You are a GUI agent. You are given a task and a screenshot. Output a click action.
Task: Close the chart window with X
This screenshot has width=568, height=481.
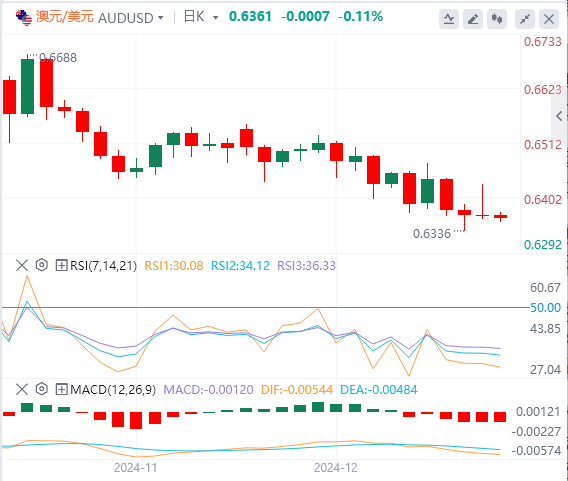(x=549, y=19)
